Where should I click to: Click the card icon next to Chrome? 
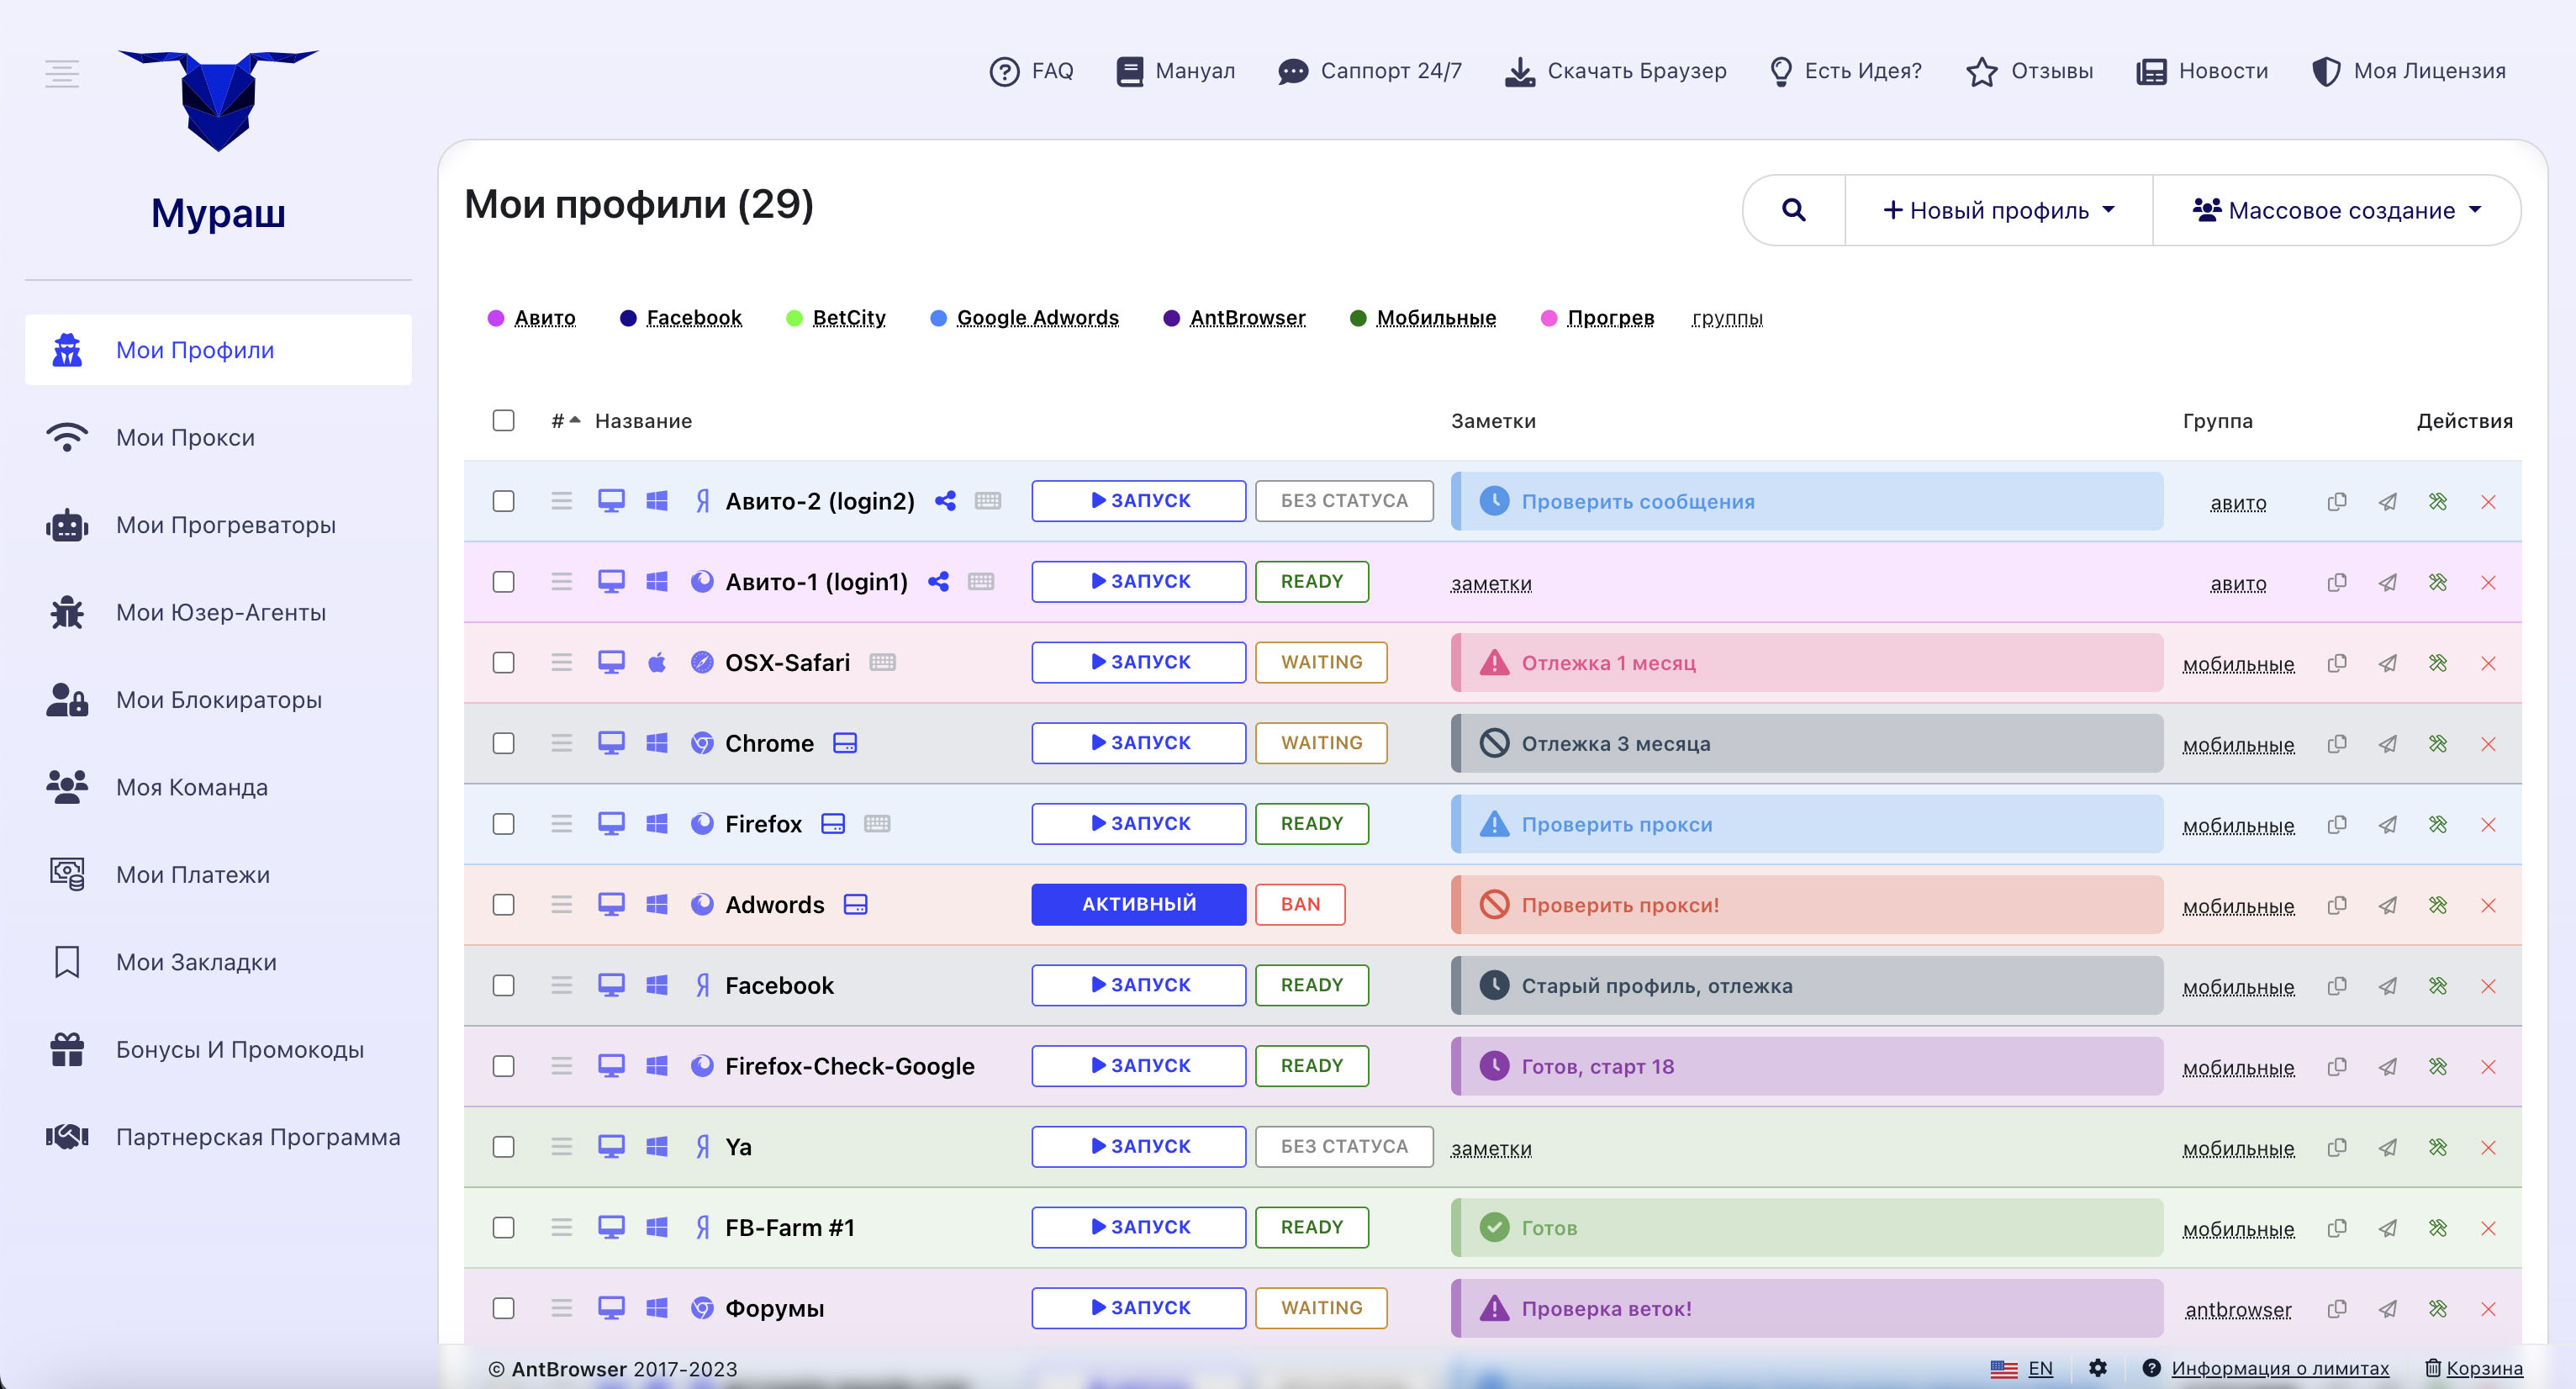845,743
